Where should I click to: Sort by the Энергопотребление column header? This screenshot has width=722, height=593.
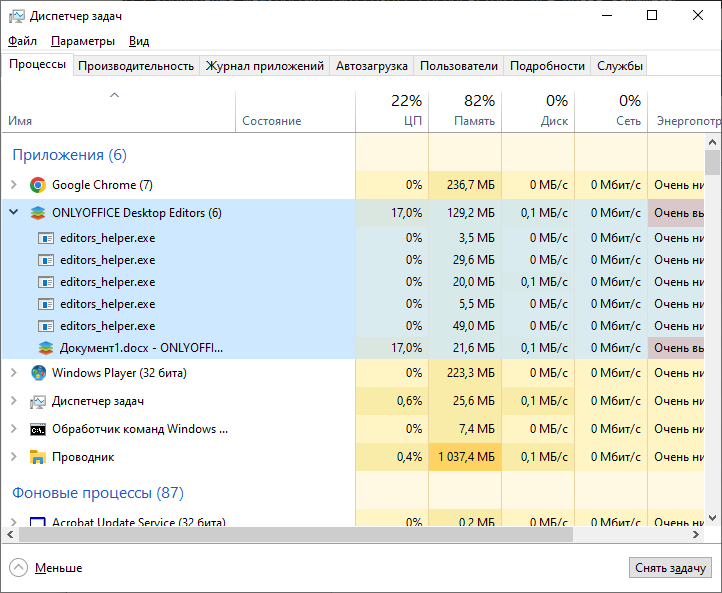pyautogui.click(x=684, y=112)
